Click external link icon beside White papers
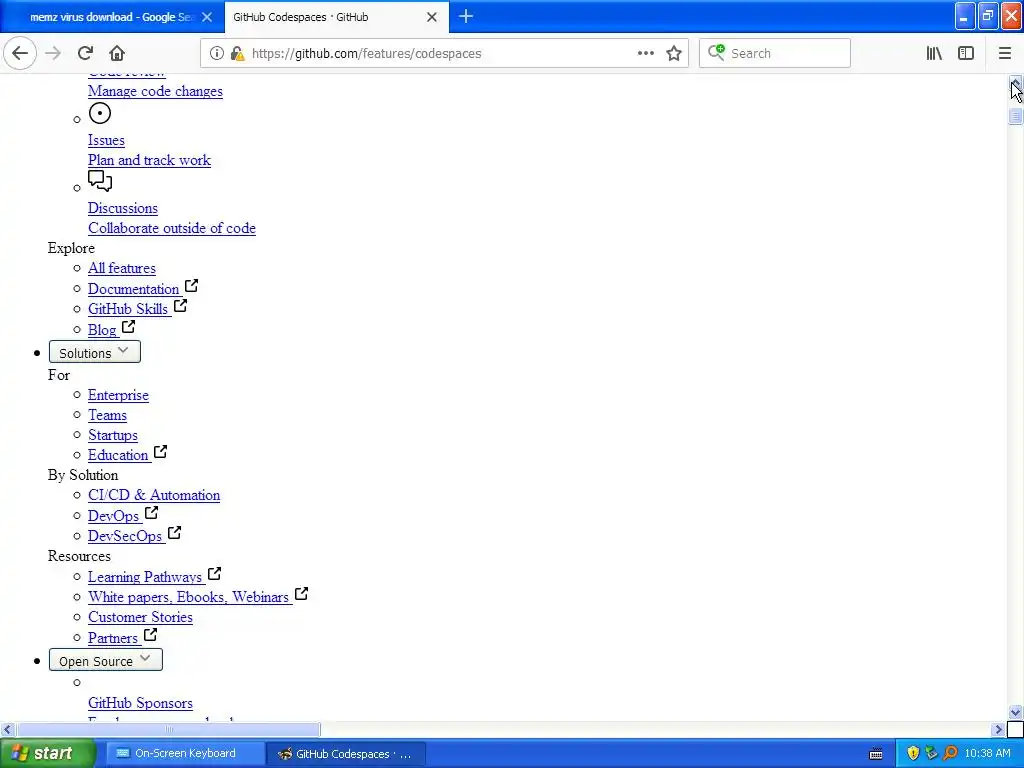 pyautogui.click(x=301, y=594)
